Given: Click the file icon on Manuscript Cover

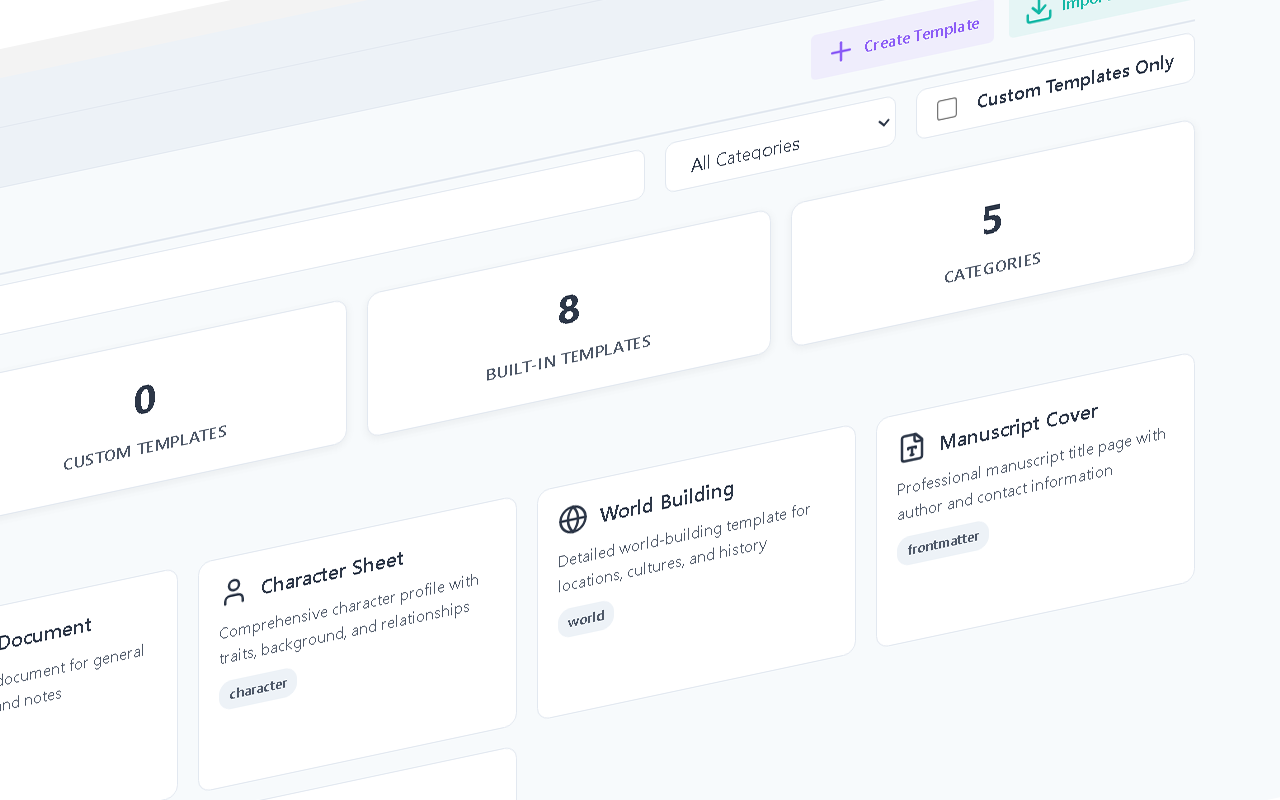Looking at the screenshot, I should 912,447.
